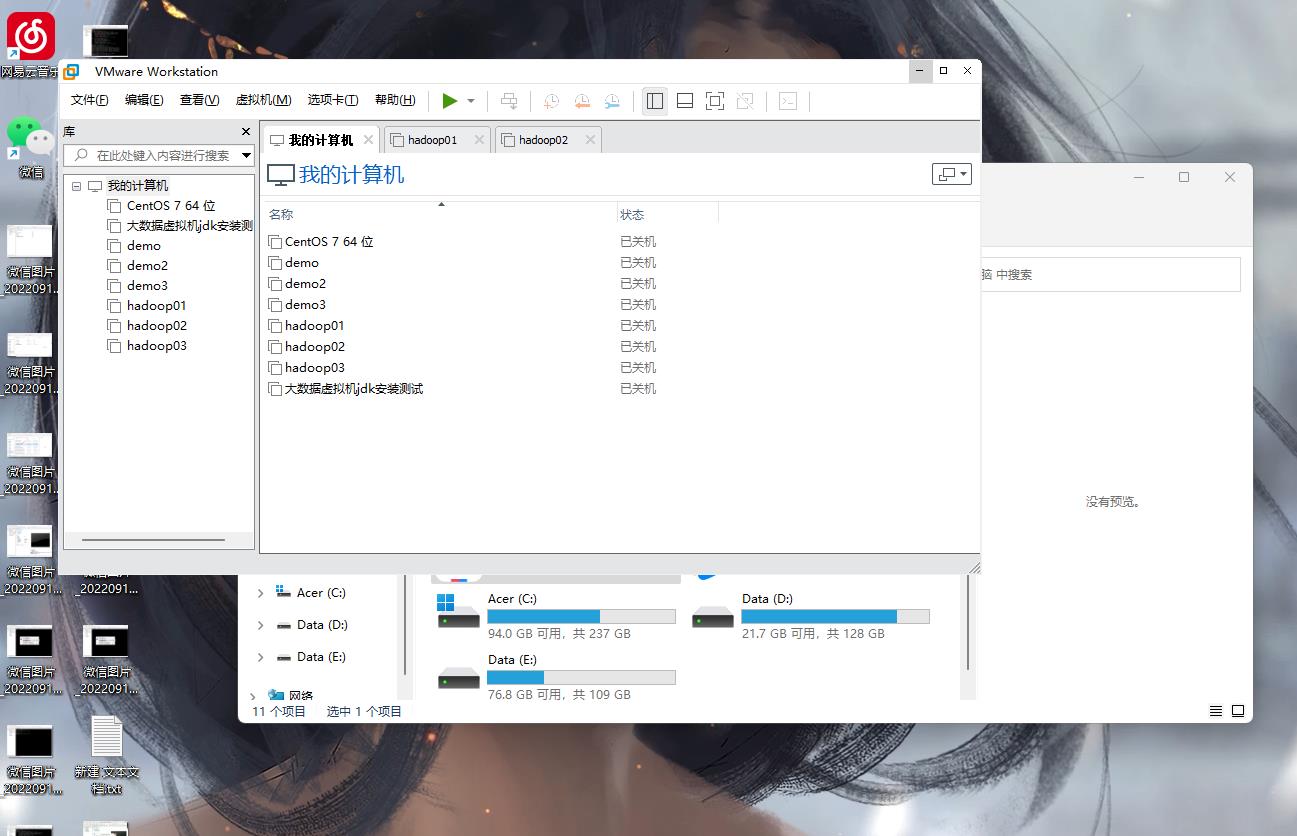Click the console view toolbar icon
Viewport: 1297px width, 836px height.
pos(788,100)
